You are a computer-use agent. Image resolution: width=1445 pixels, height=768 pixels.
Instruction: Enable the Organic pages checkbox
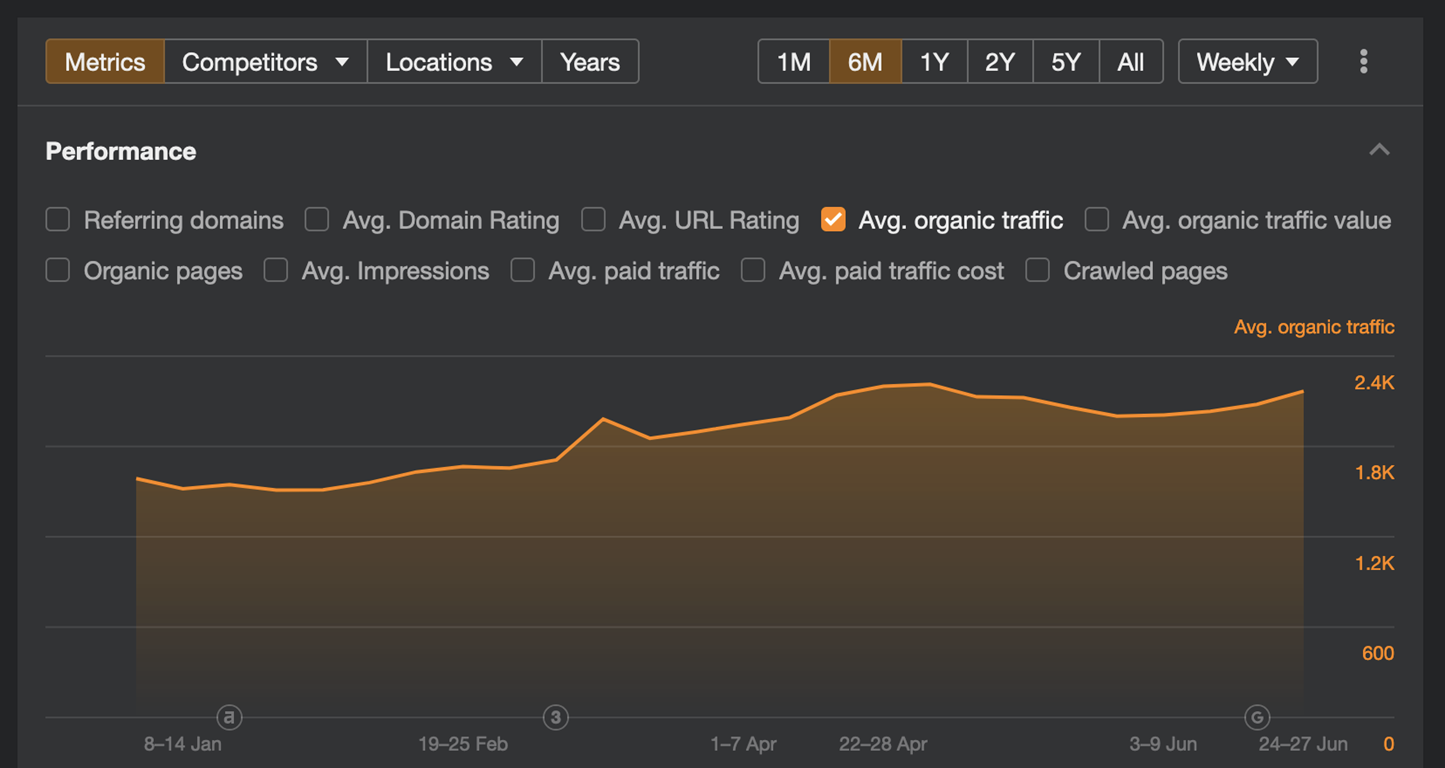(x=58, y=270)
